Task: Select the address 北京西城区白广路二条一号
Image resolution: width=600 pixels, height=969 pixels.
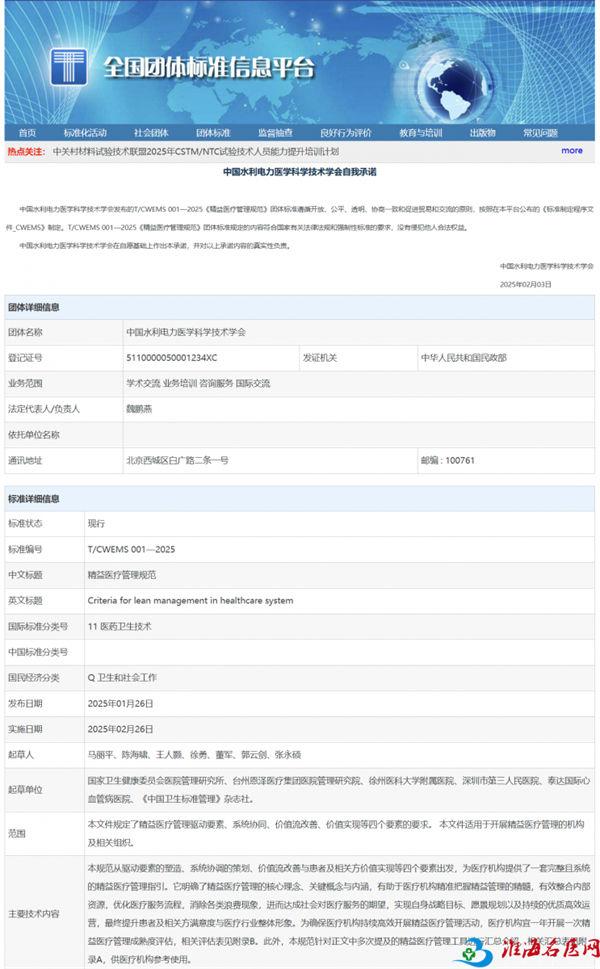Action: tap(177, 460)
